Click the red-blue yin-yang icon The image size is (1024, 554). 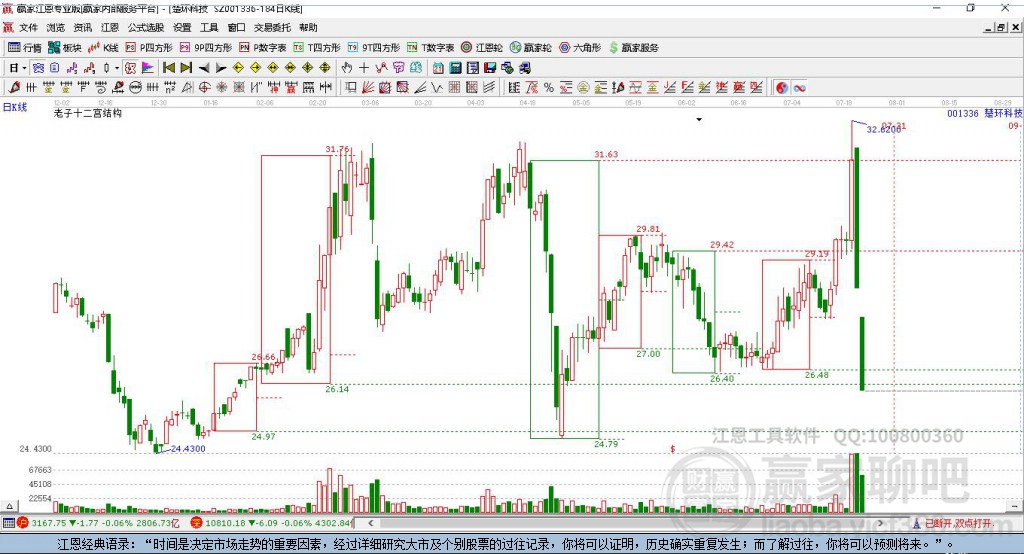[782, 88]
